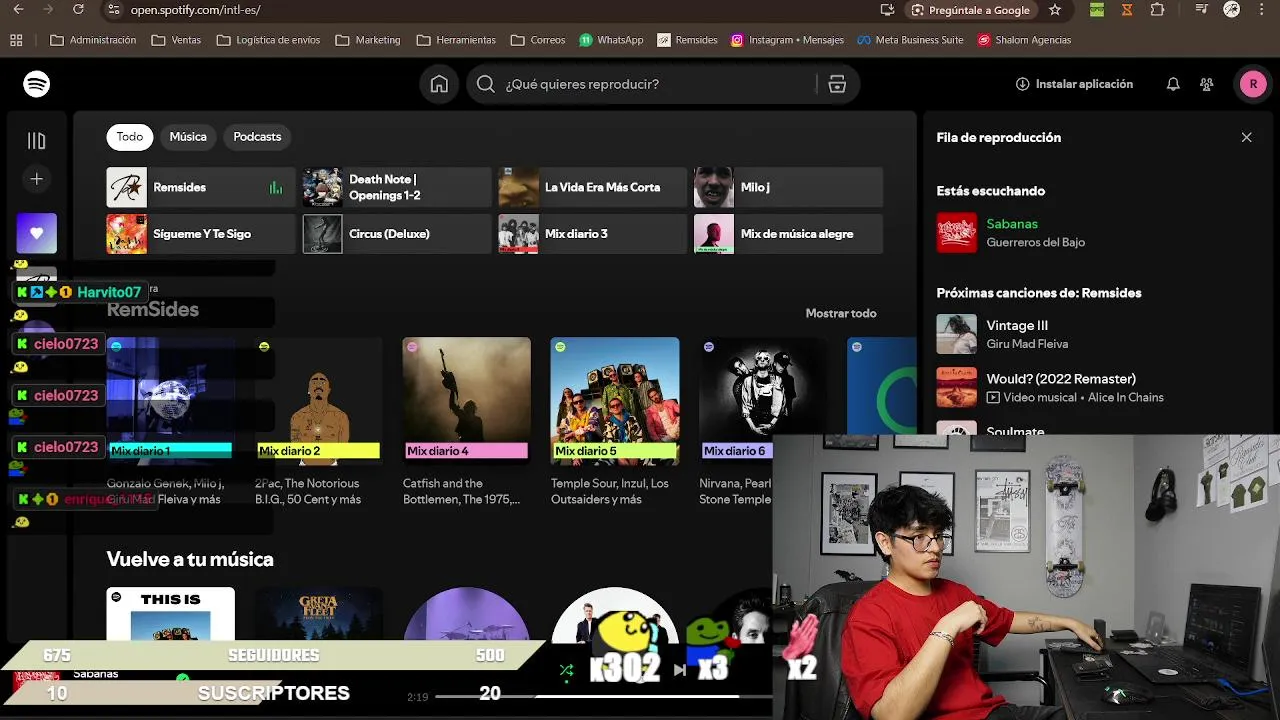The height and width of the screenshot is (720, 1280).
Task: Open the Chrome profile avatar
Action: (1232, 10)
